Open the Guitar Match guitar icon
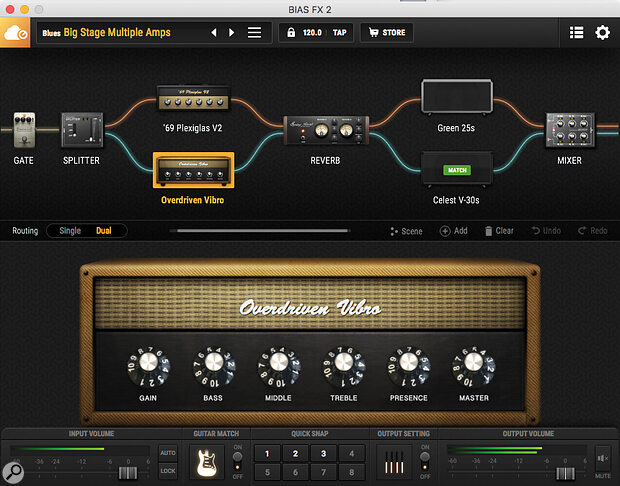Image resolution: width=620 pixels, height=486 pixels. pos(207,462)
